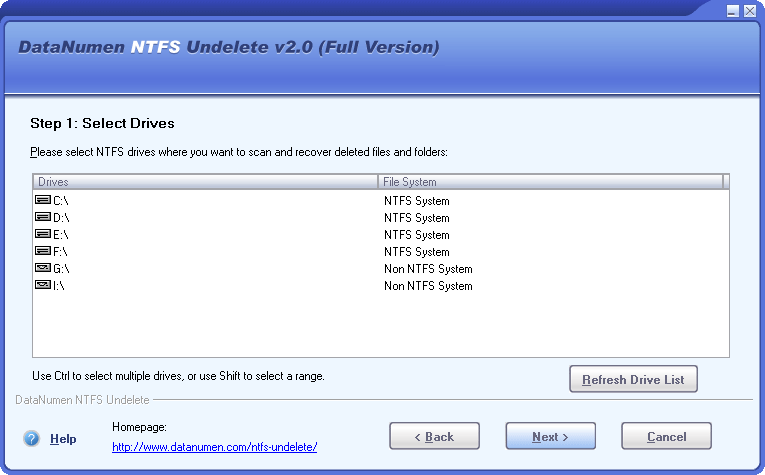The image size is (765, 475).
Task: Click the G:\ removable drive icon
Action: tap(43, 268)
